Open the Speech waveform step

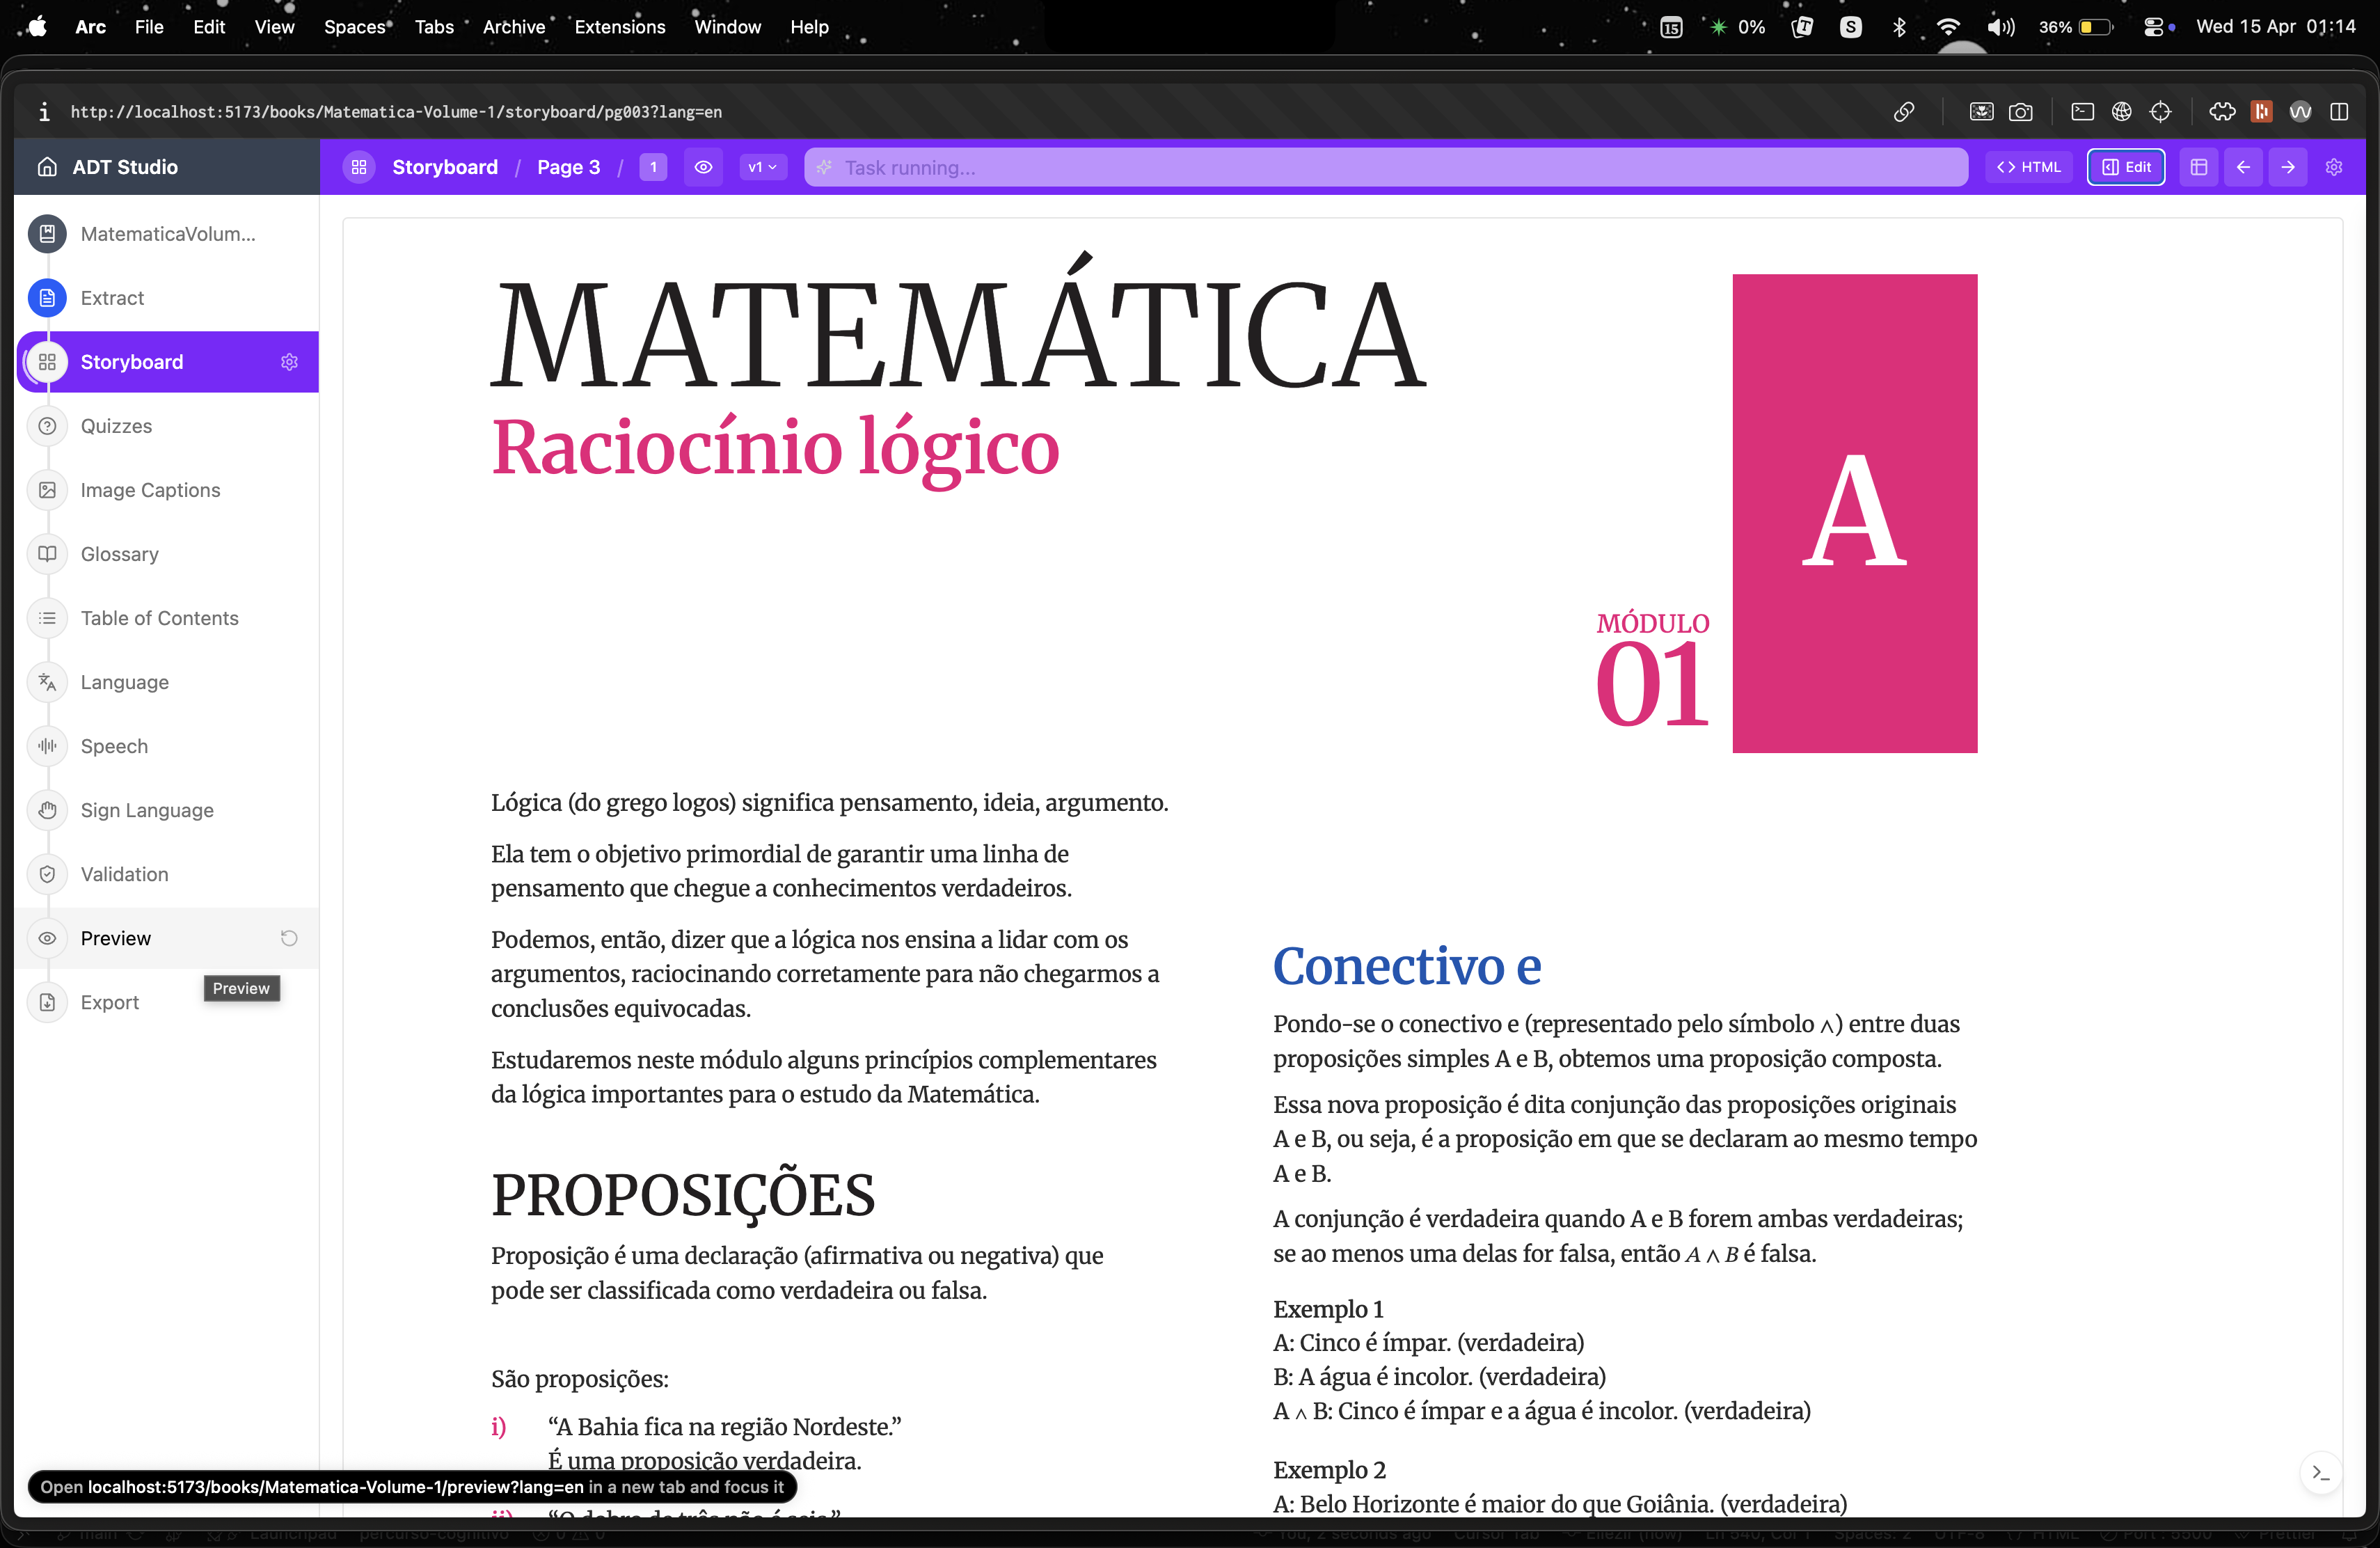[114, 746]
